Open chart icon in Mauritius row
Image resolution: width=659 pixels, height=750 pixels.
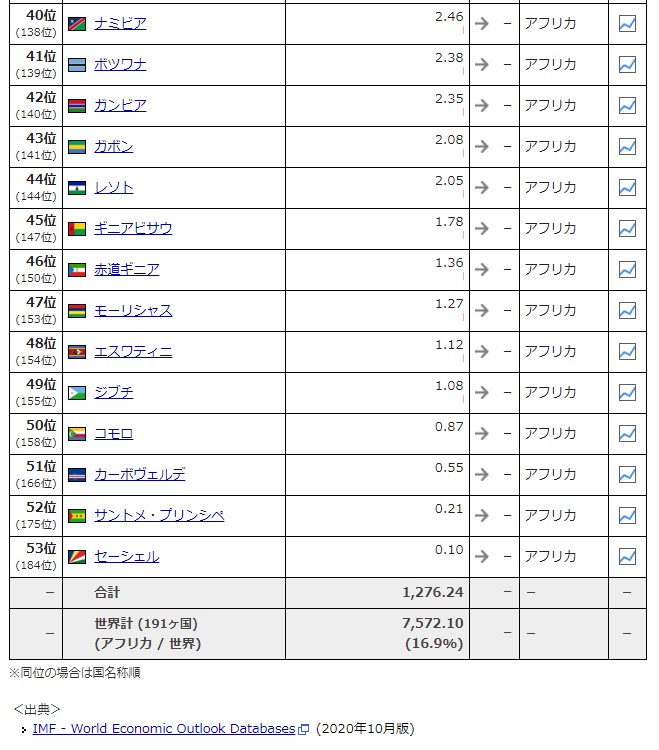[x=627, y=310]
